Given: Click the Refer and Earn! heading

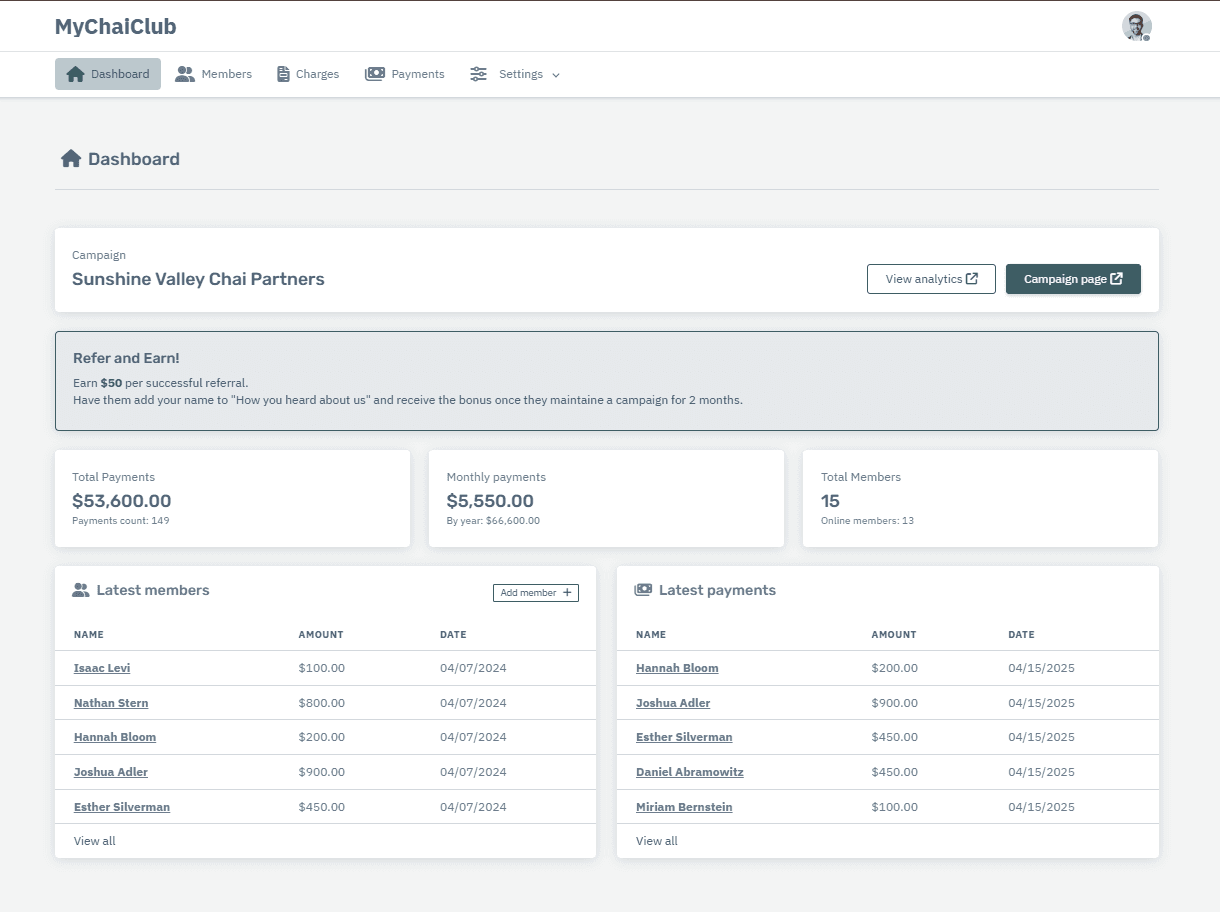Looking at the screenshot, I should [126, 358].
